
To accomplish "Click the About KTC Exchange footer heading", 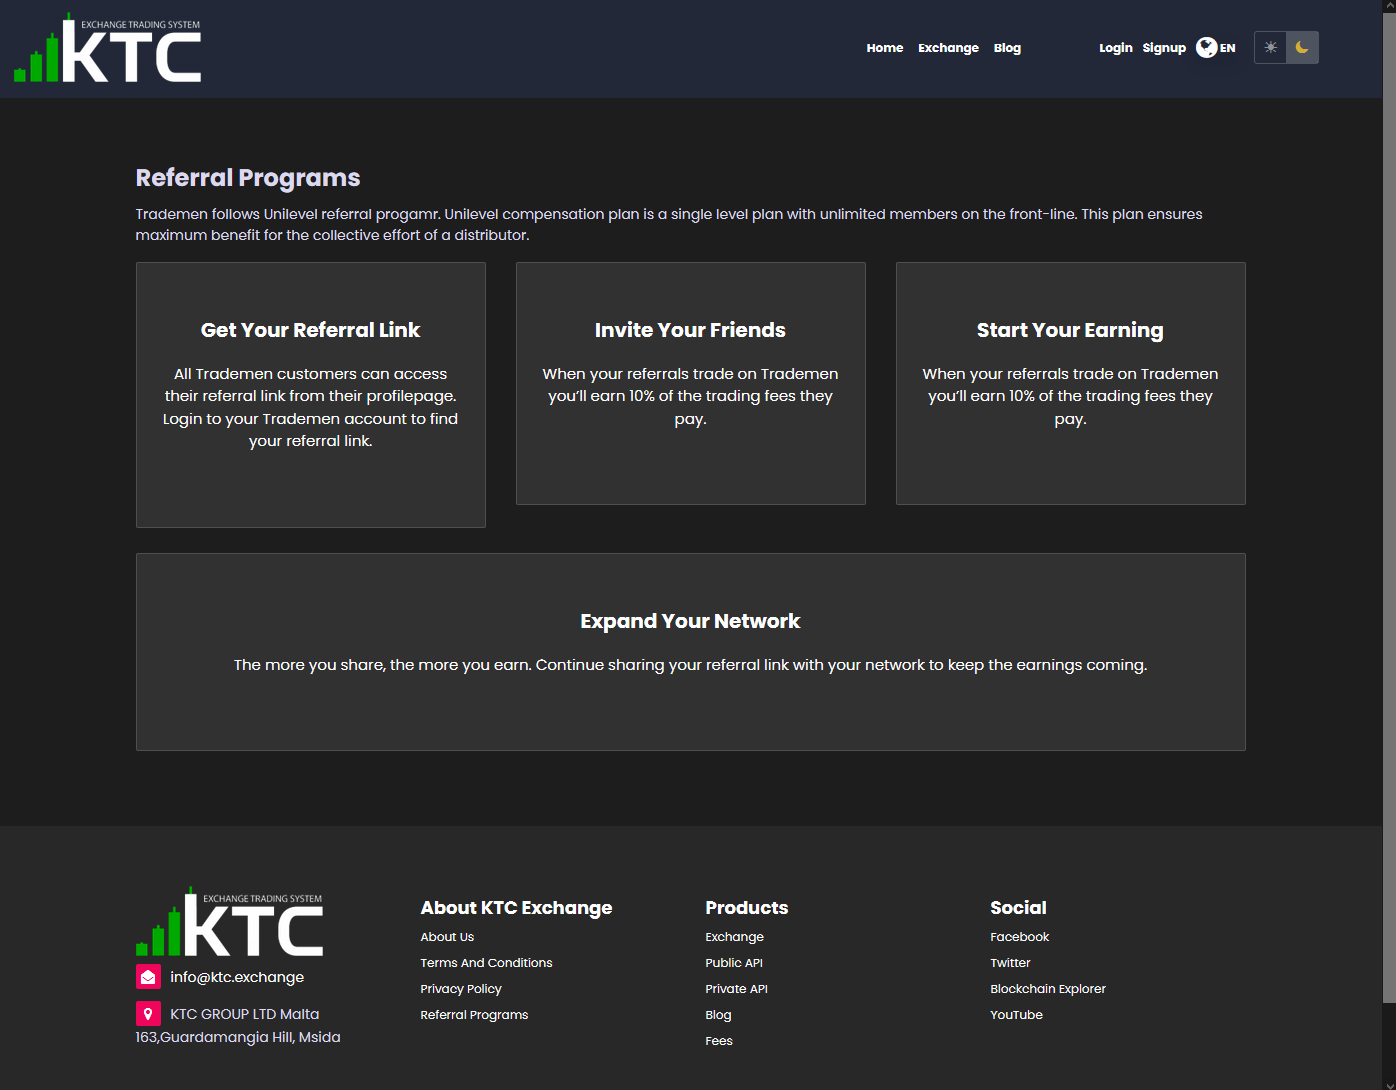I will tap(516, 908).
